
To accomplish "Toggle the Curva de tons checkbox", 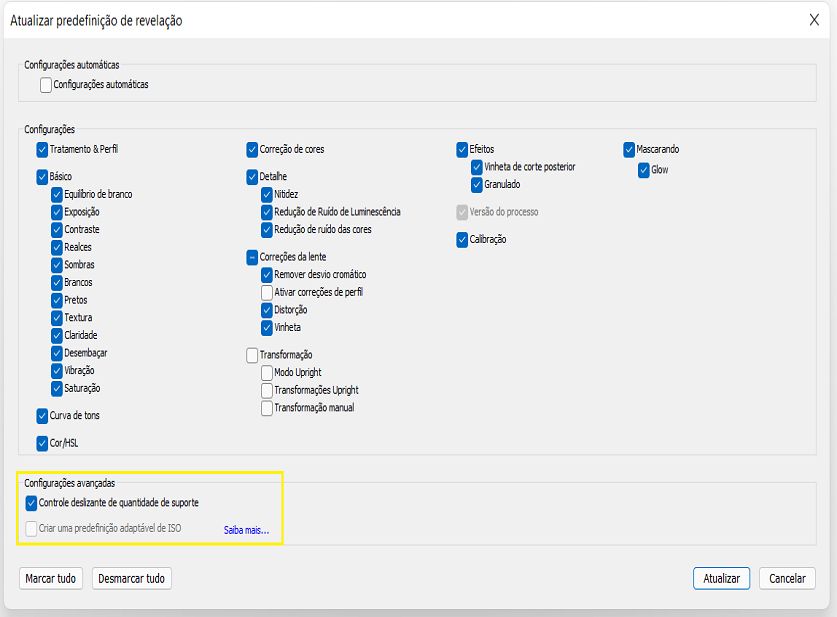I will 42,415.
